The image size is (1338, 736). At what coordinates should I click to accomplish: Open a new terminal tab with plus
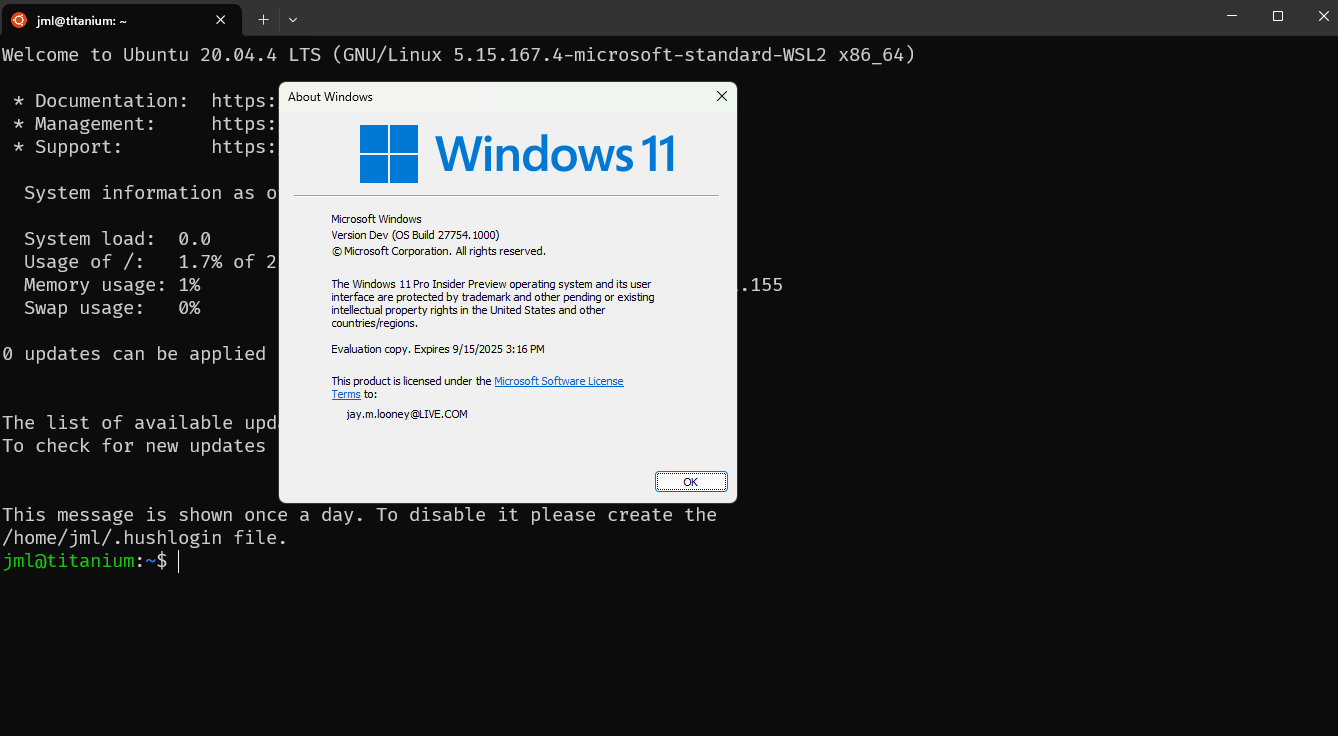(x=263, y=19)
